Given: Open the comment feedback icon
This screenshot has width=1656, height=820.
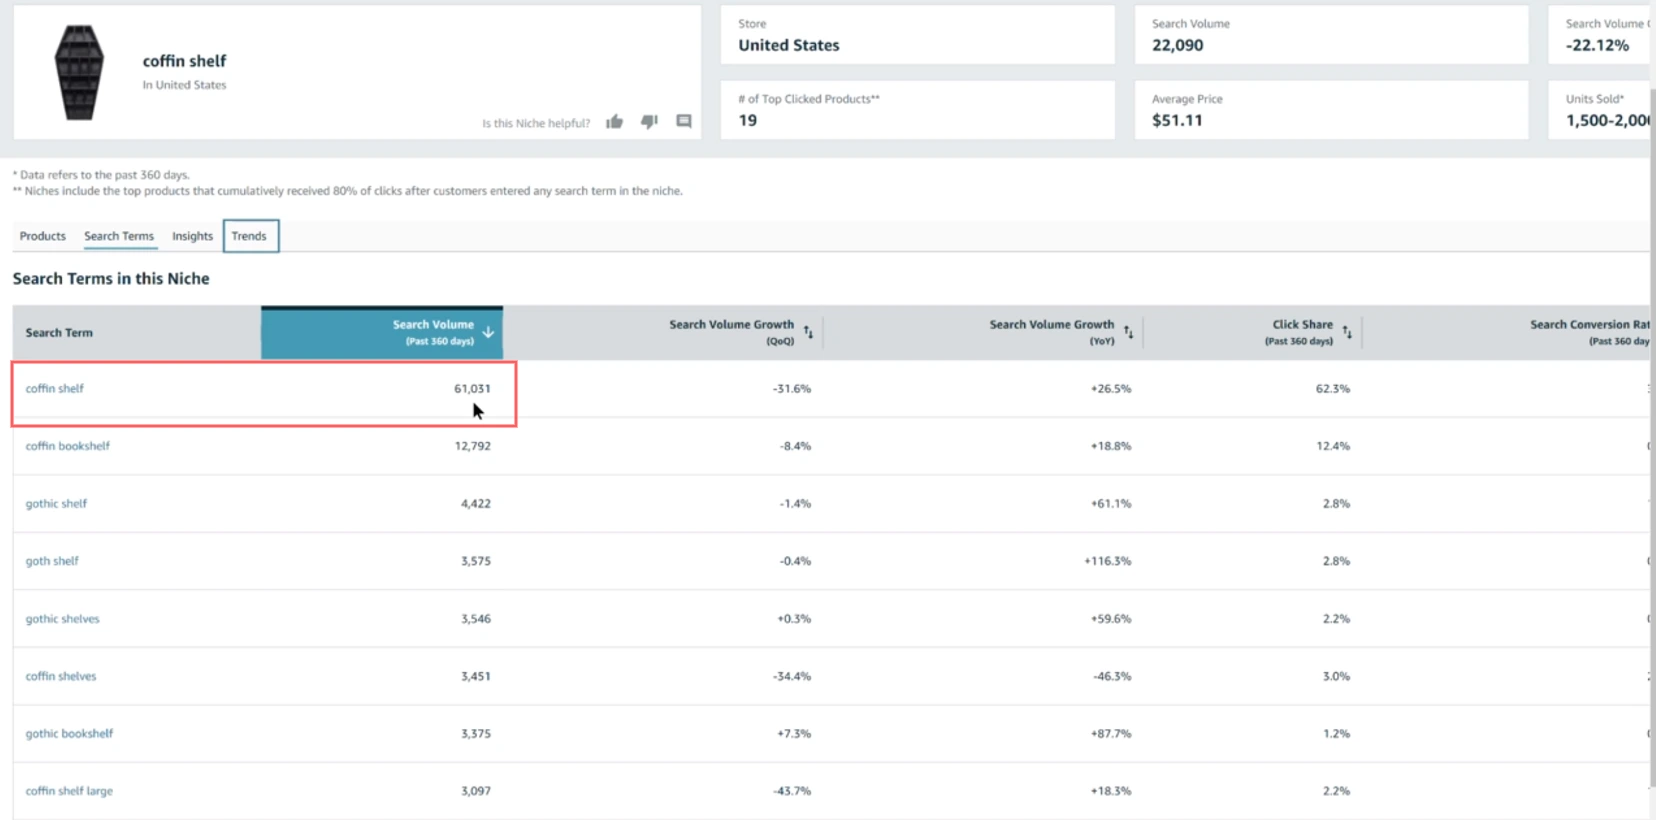Looking at the screenshot, I should pyautogui.click(x=684, y=122).
